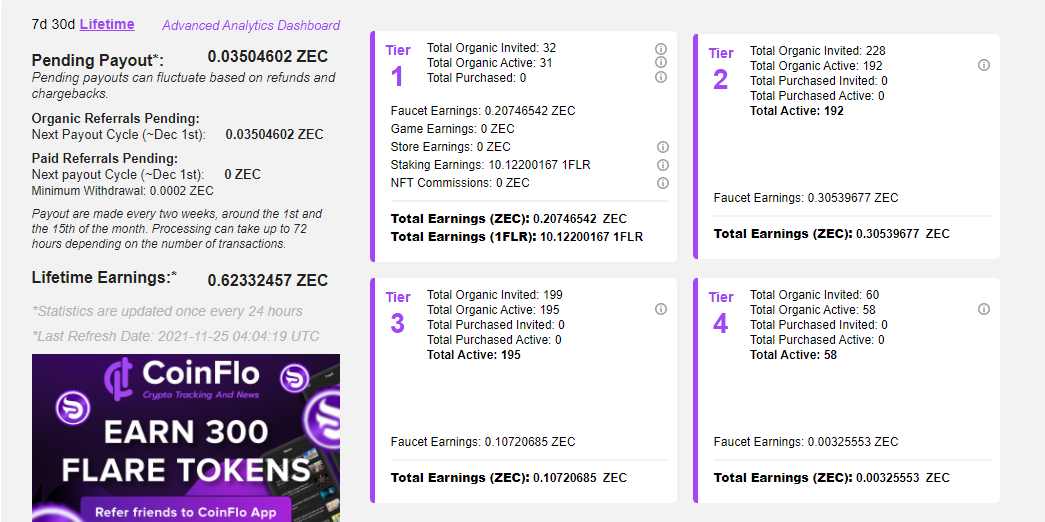Click the Earn 300 Flare Tokens banner text
Image resolution: width=1045 pixels, height=522 pixels.
tap(186, 451)
